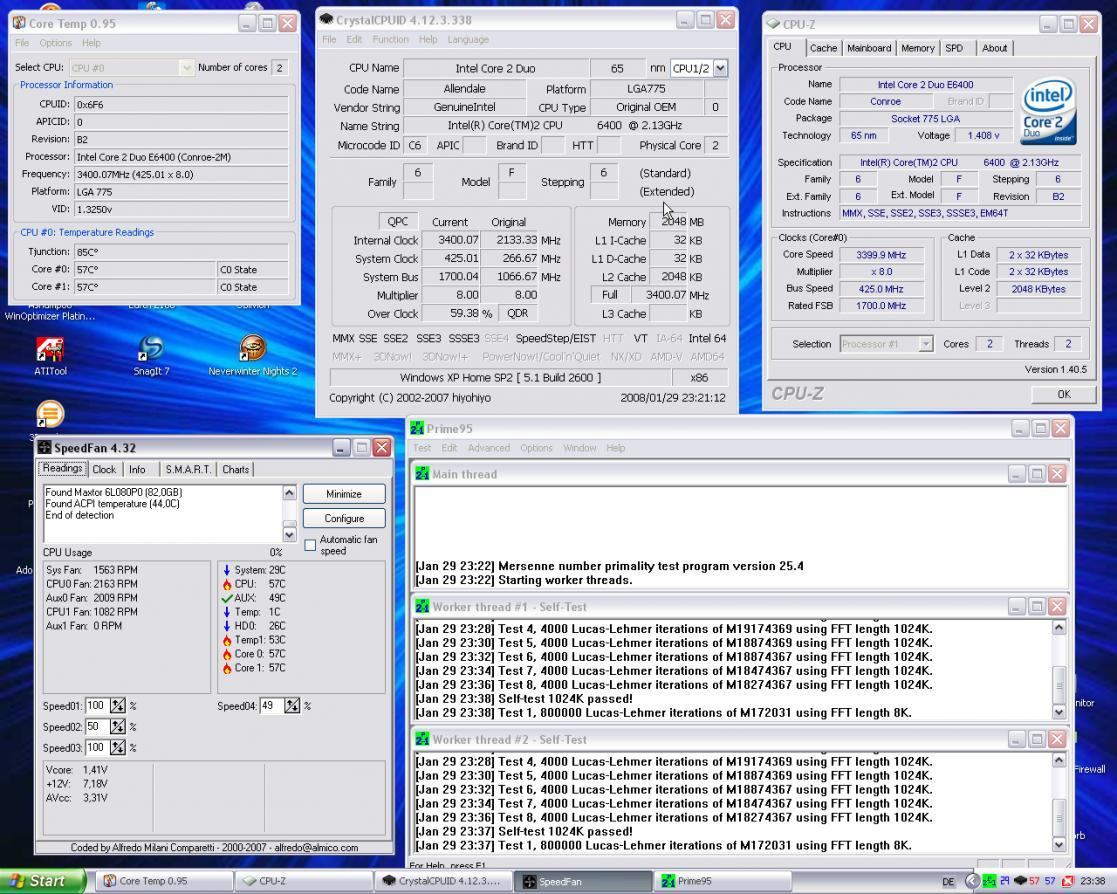Image resolution: width=1117 pixels, height=894 pixels.
Task: Click the Core Temp title bar icon
Action: (x=19, y=24)
